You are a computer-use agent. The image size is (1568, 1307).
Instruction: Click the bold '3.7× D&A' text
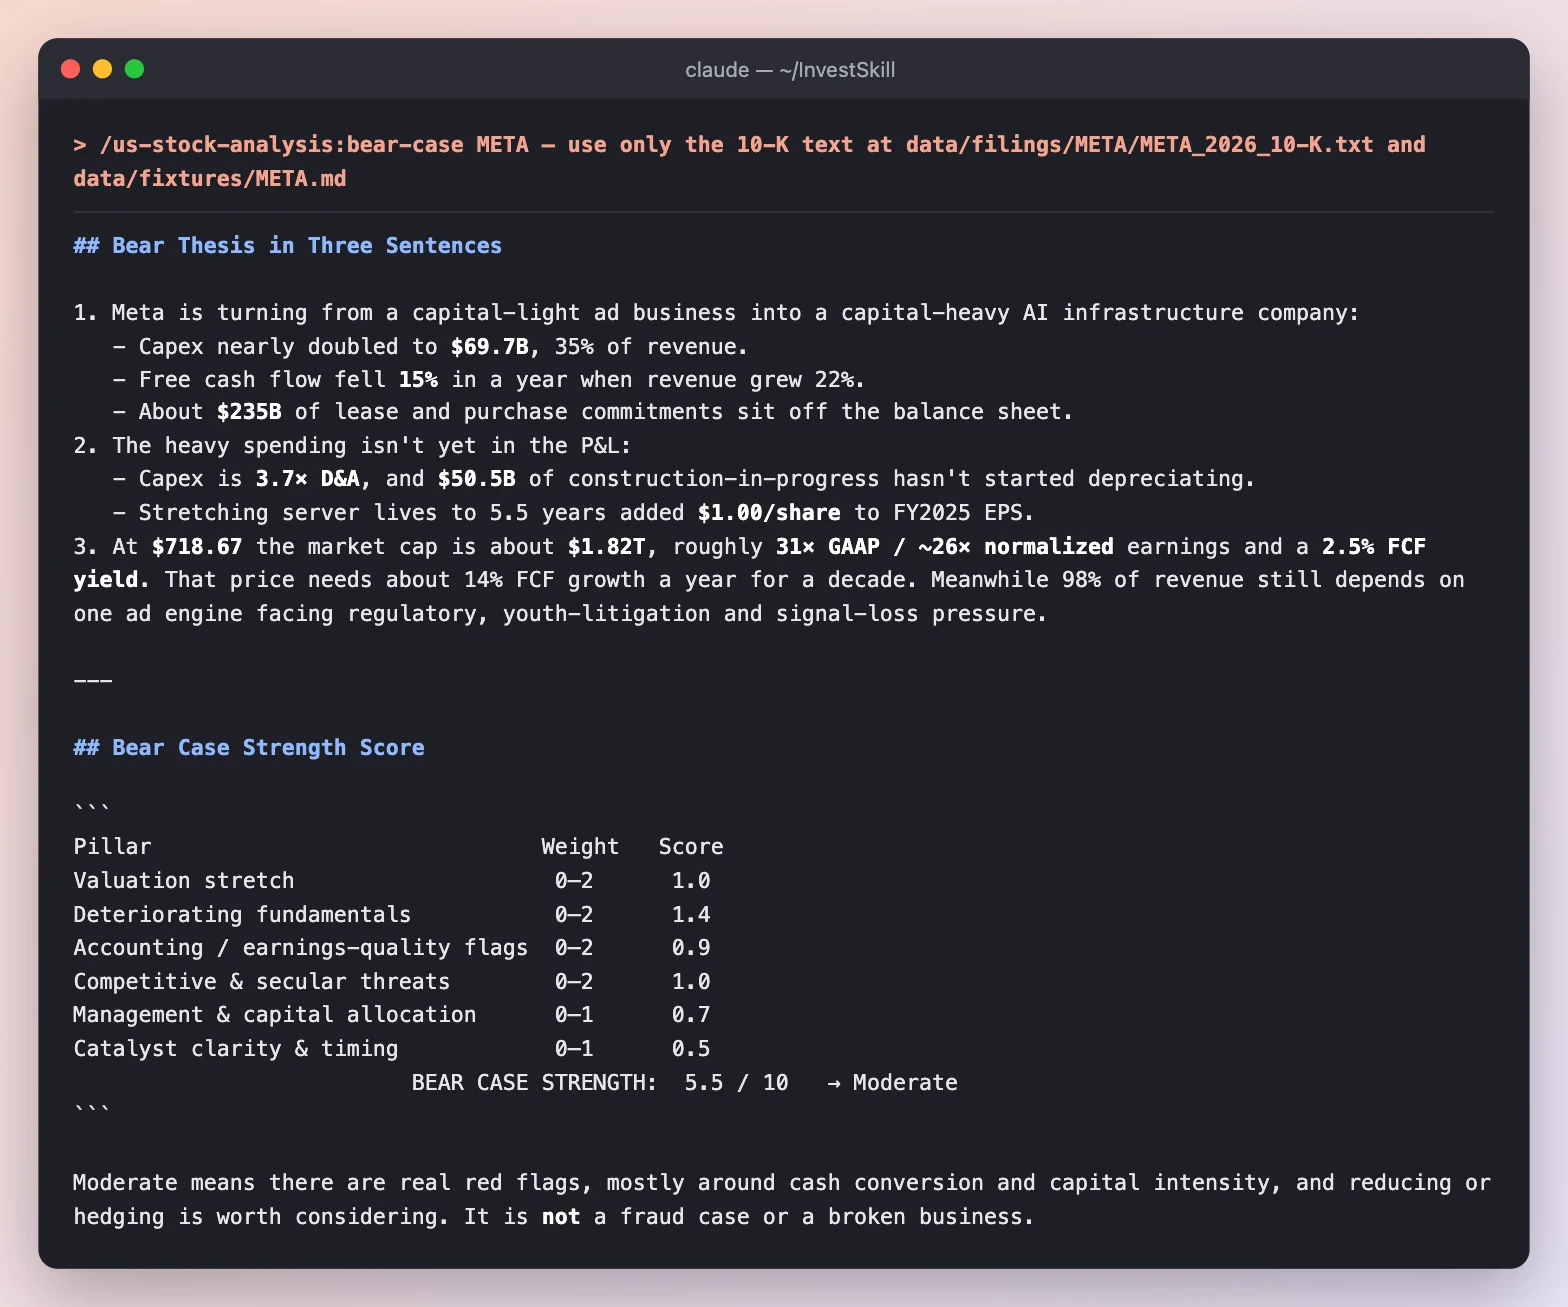(307, 479)
